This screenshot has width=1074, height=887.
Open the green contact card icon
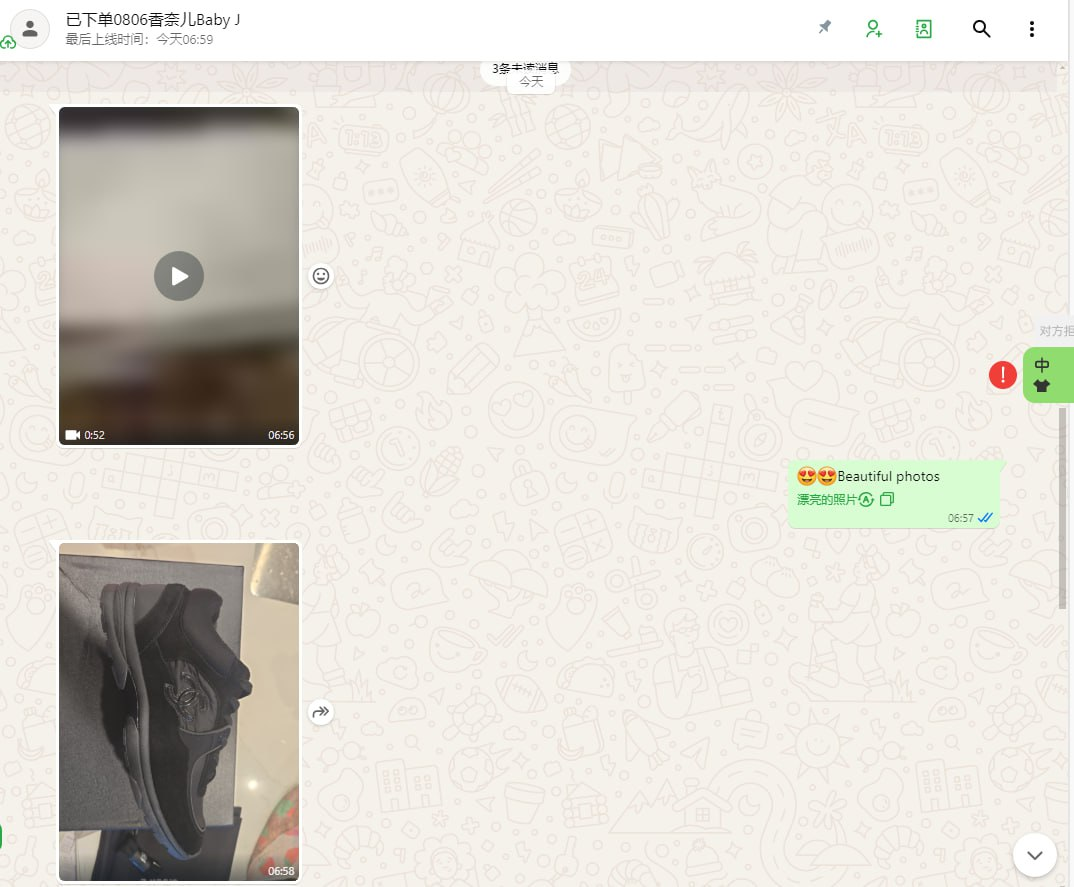tap(924, 29)
